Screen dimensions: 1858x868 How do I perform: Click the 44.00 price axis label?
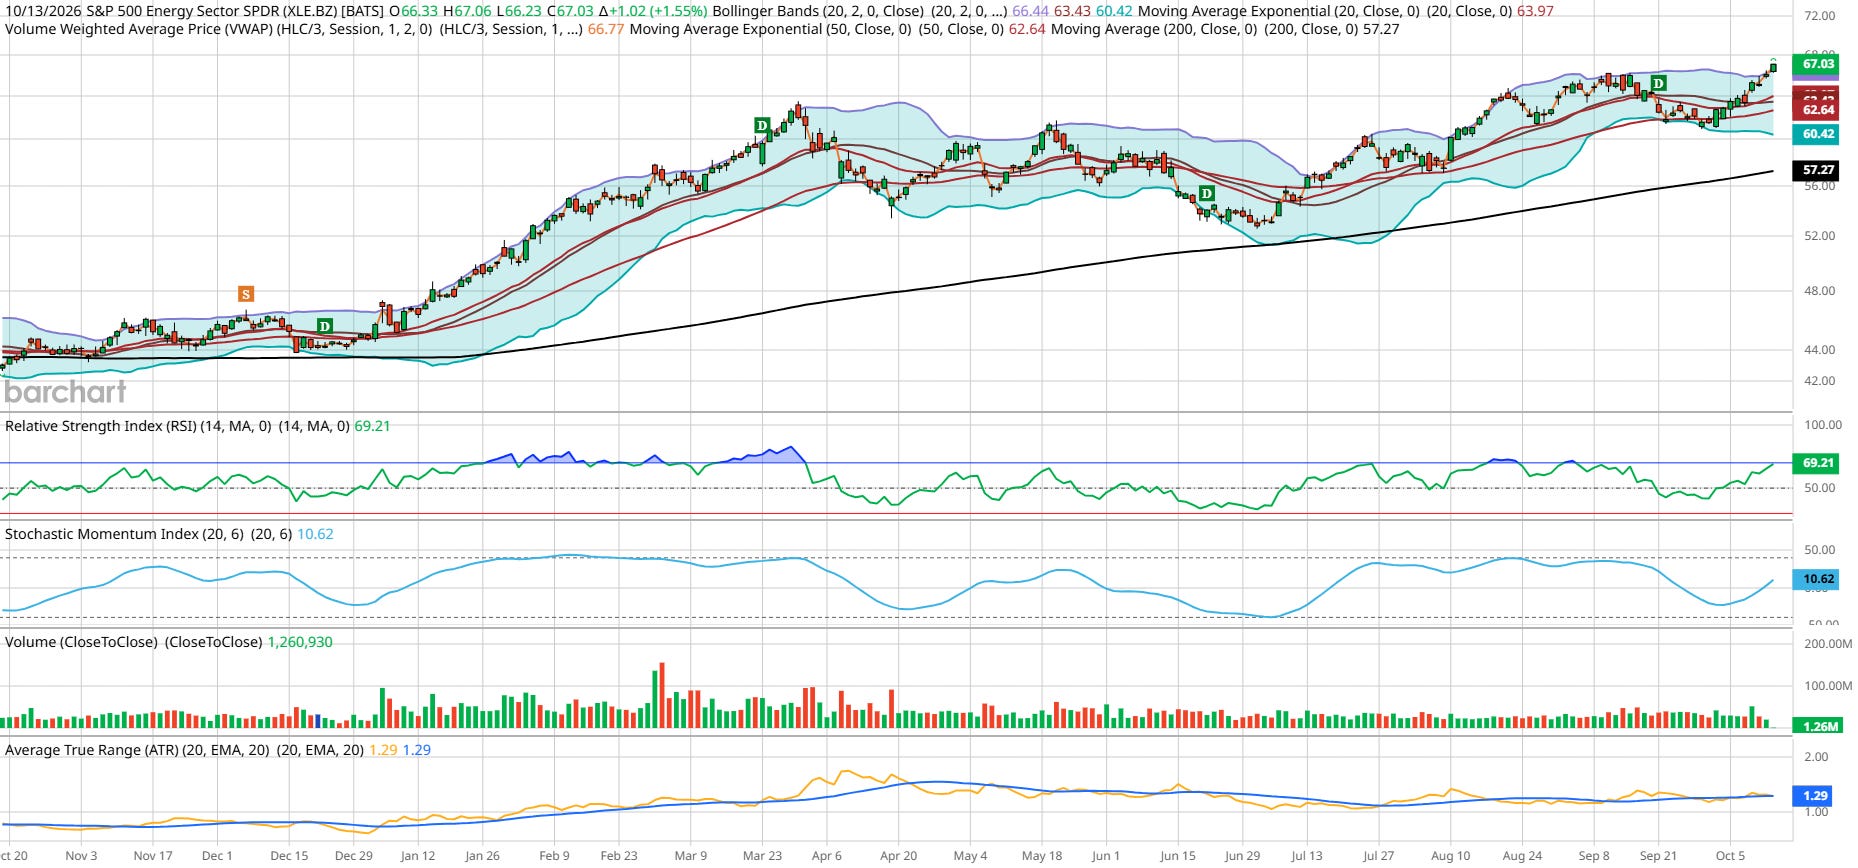(1820, 350)
